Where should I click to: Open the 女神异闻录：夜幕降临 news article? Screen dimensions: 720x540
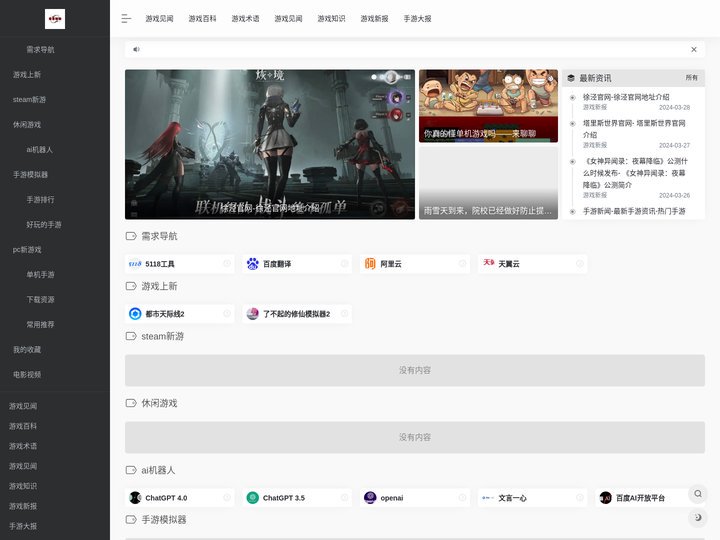pyautogui.click(x=636, y=173)
